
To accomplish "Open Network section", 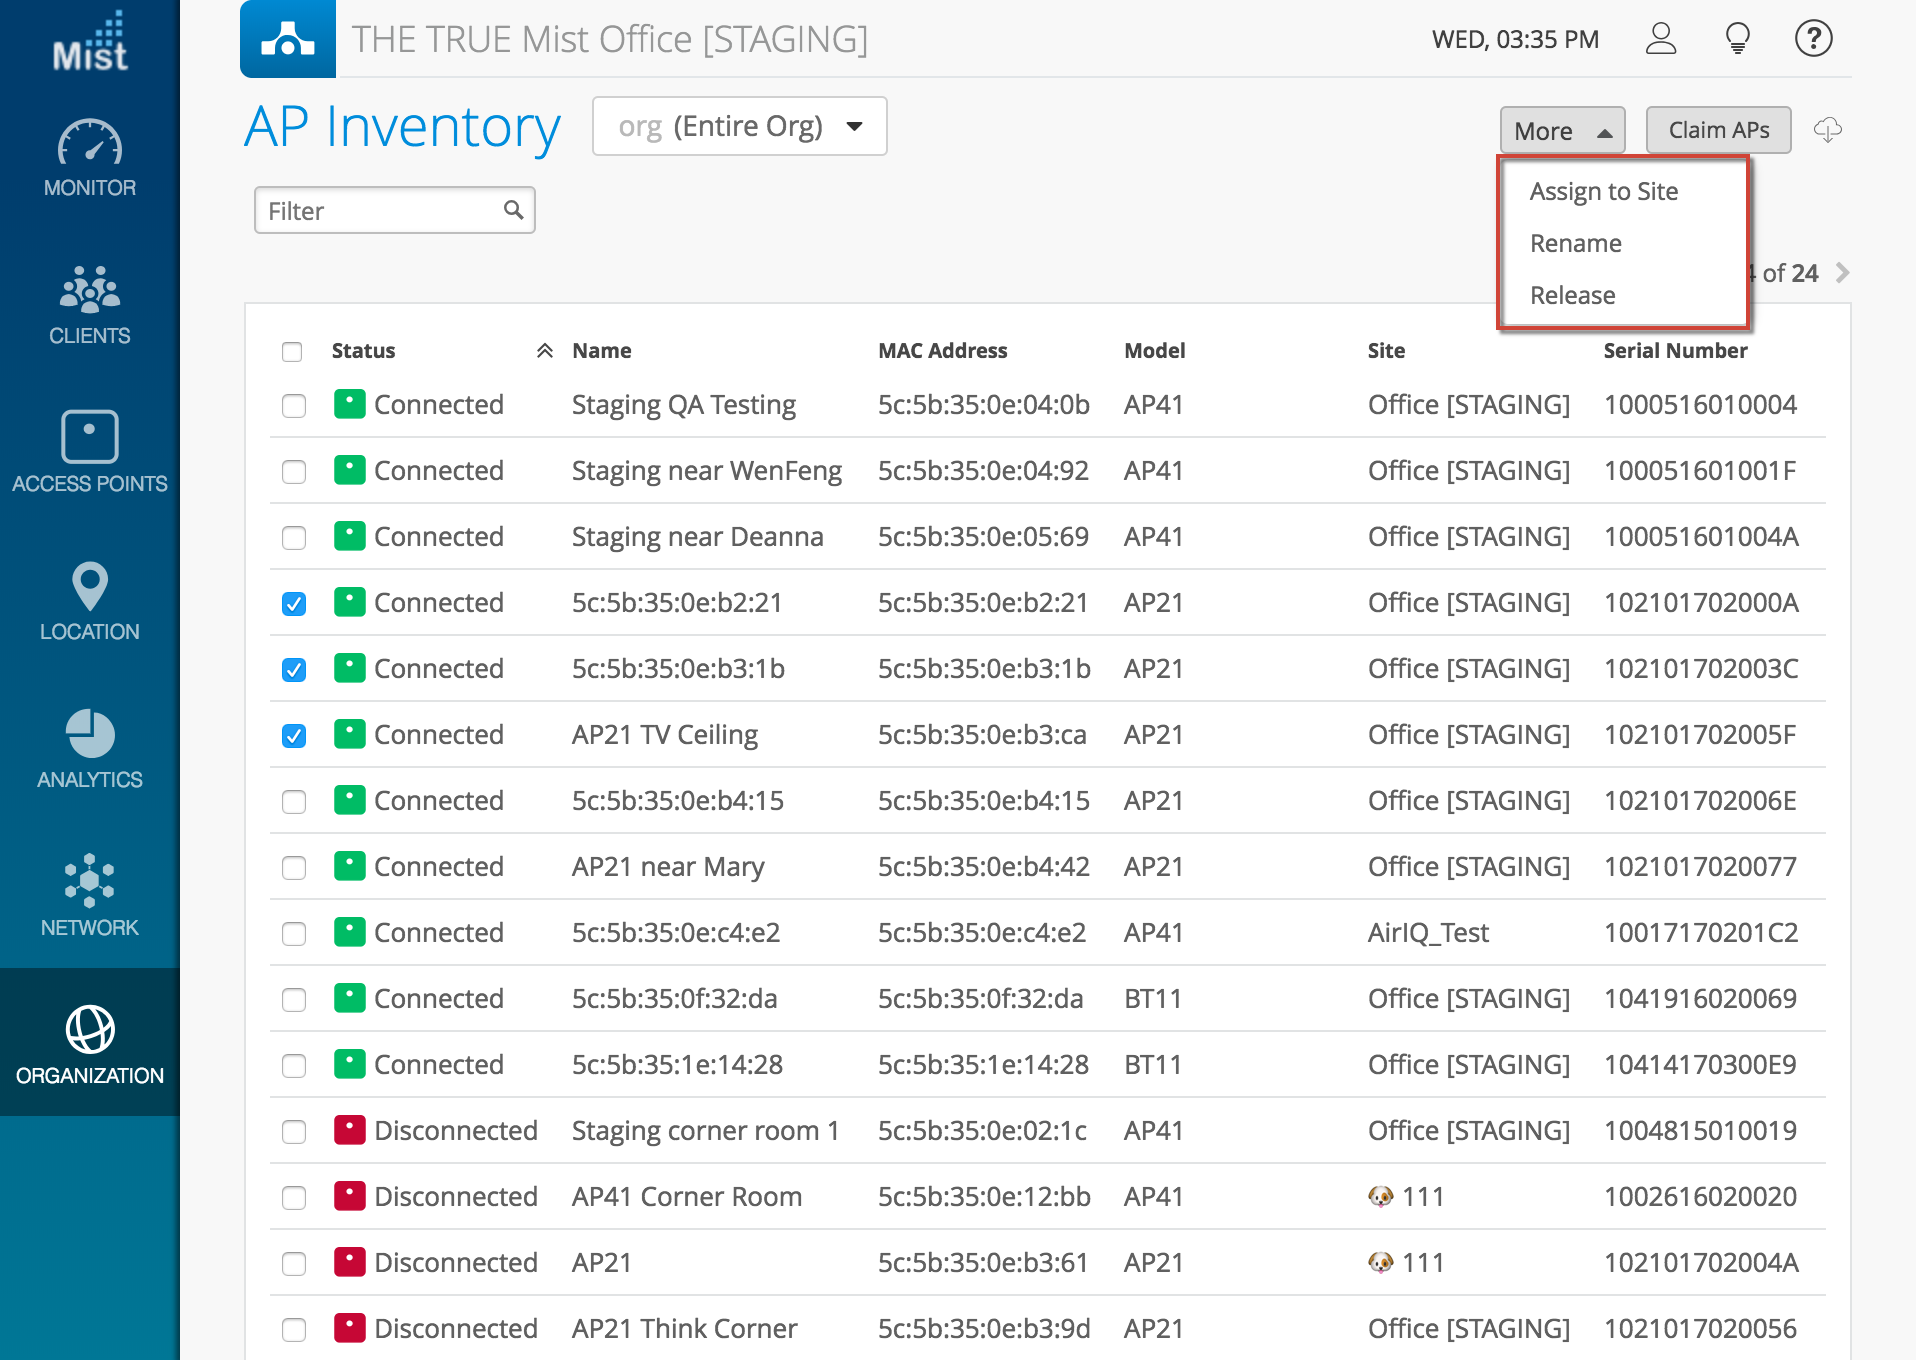I will 90,896.
